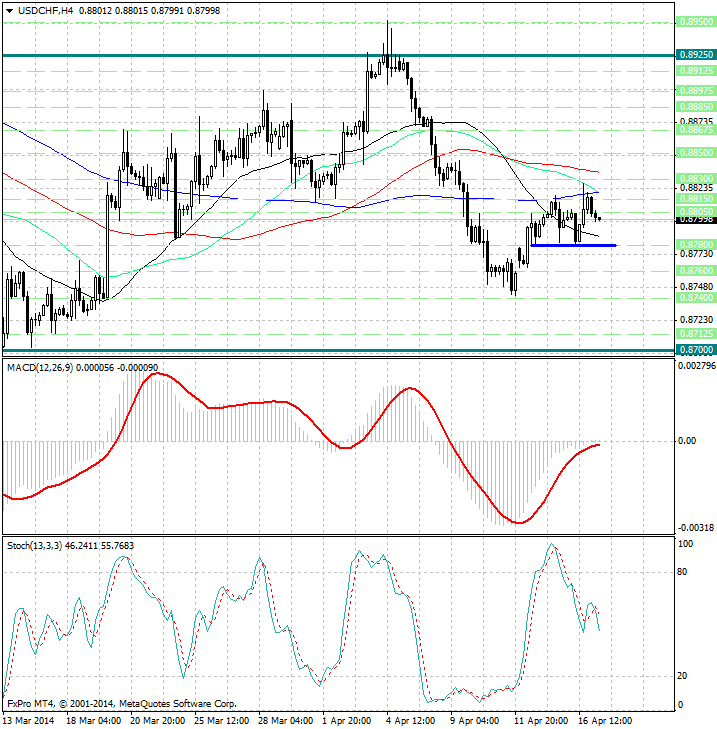
Task: Click the 0.89500 price label
Action: pos(694,21)
